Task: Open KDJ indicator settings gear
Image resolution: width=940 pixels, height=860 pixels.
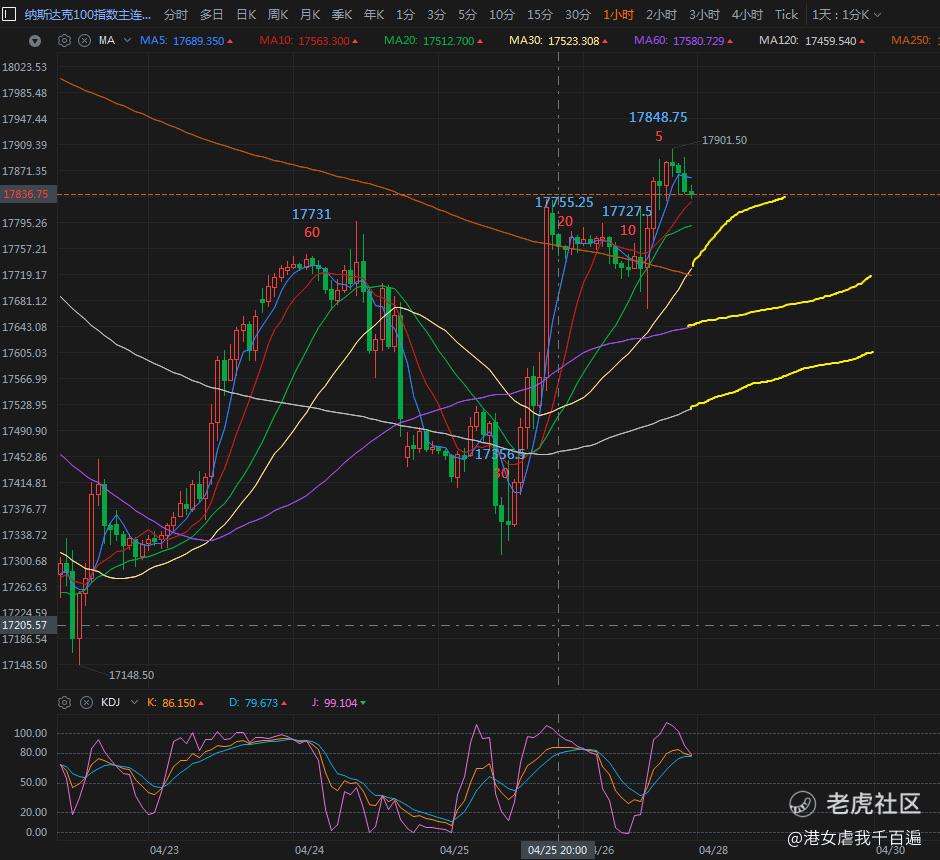Action: 64,702
